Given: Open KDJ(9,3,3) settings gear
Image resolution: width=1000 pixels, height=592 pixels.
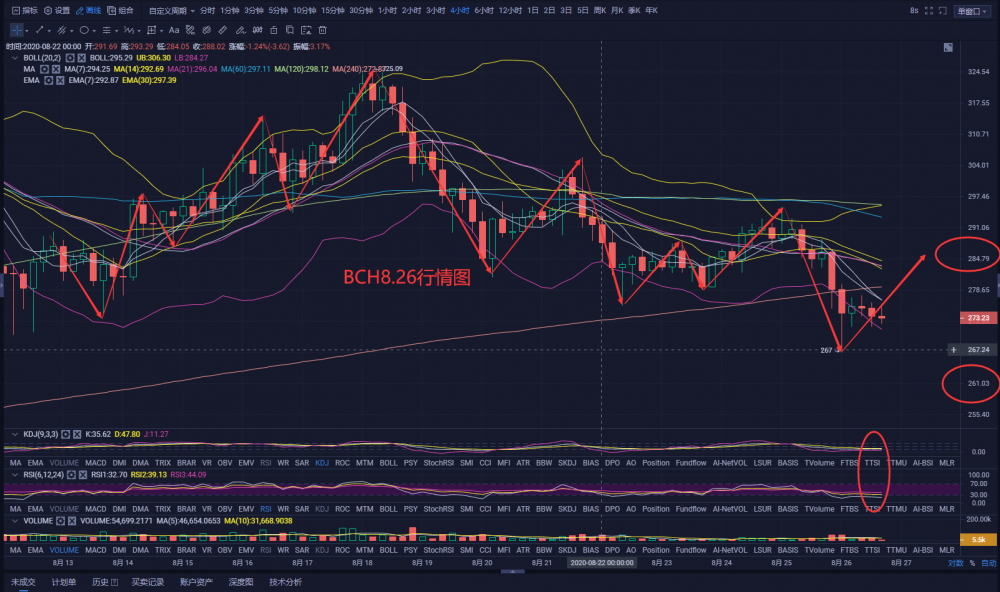Looking at the screenshot, I should point(66,434).
